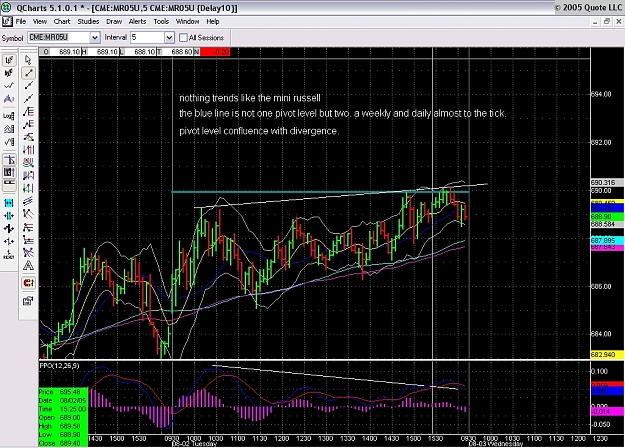
Task: Open the Alerts menu
Action: [138, 22]
